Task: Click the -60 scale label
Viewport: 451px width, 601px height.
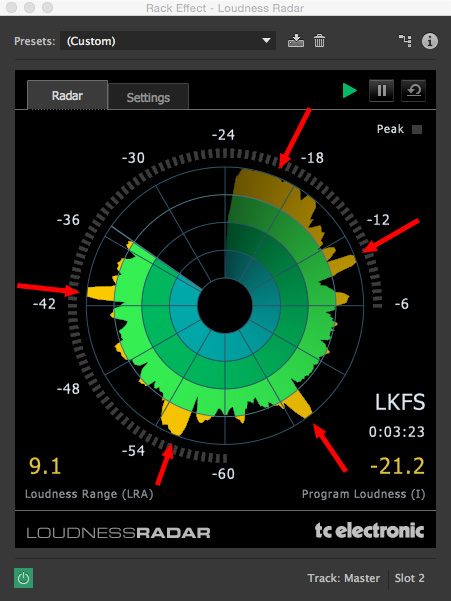Action: 223,474
